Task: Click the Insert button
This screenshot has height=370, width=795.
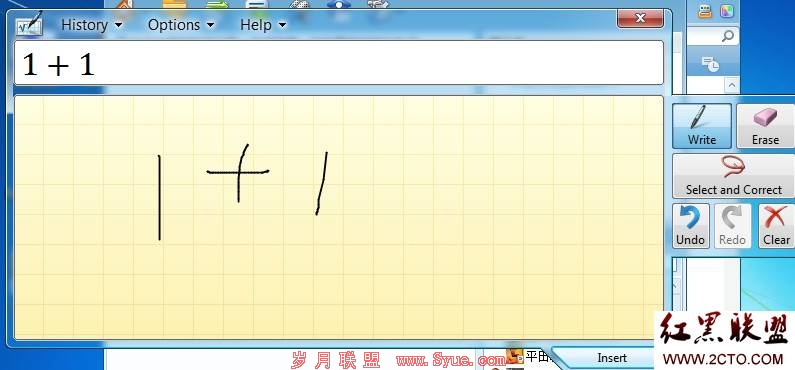Action: pyautogui.click(x=611, y=358)
